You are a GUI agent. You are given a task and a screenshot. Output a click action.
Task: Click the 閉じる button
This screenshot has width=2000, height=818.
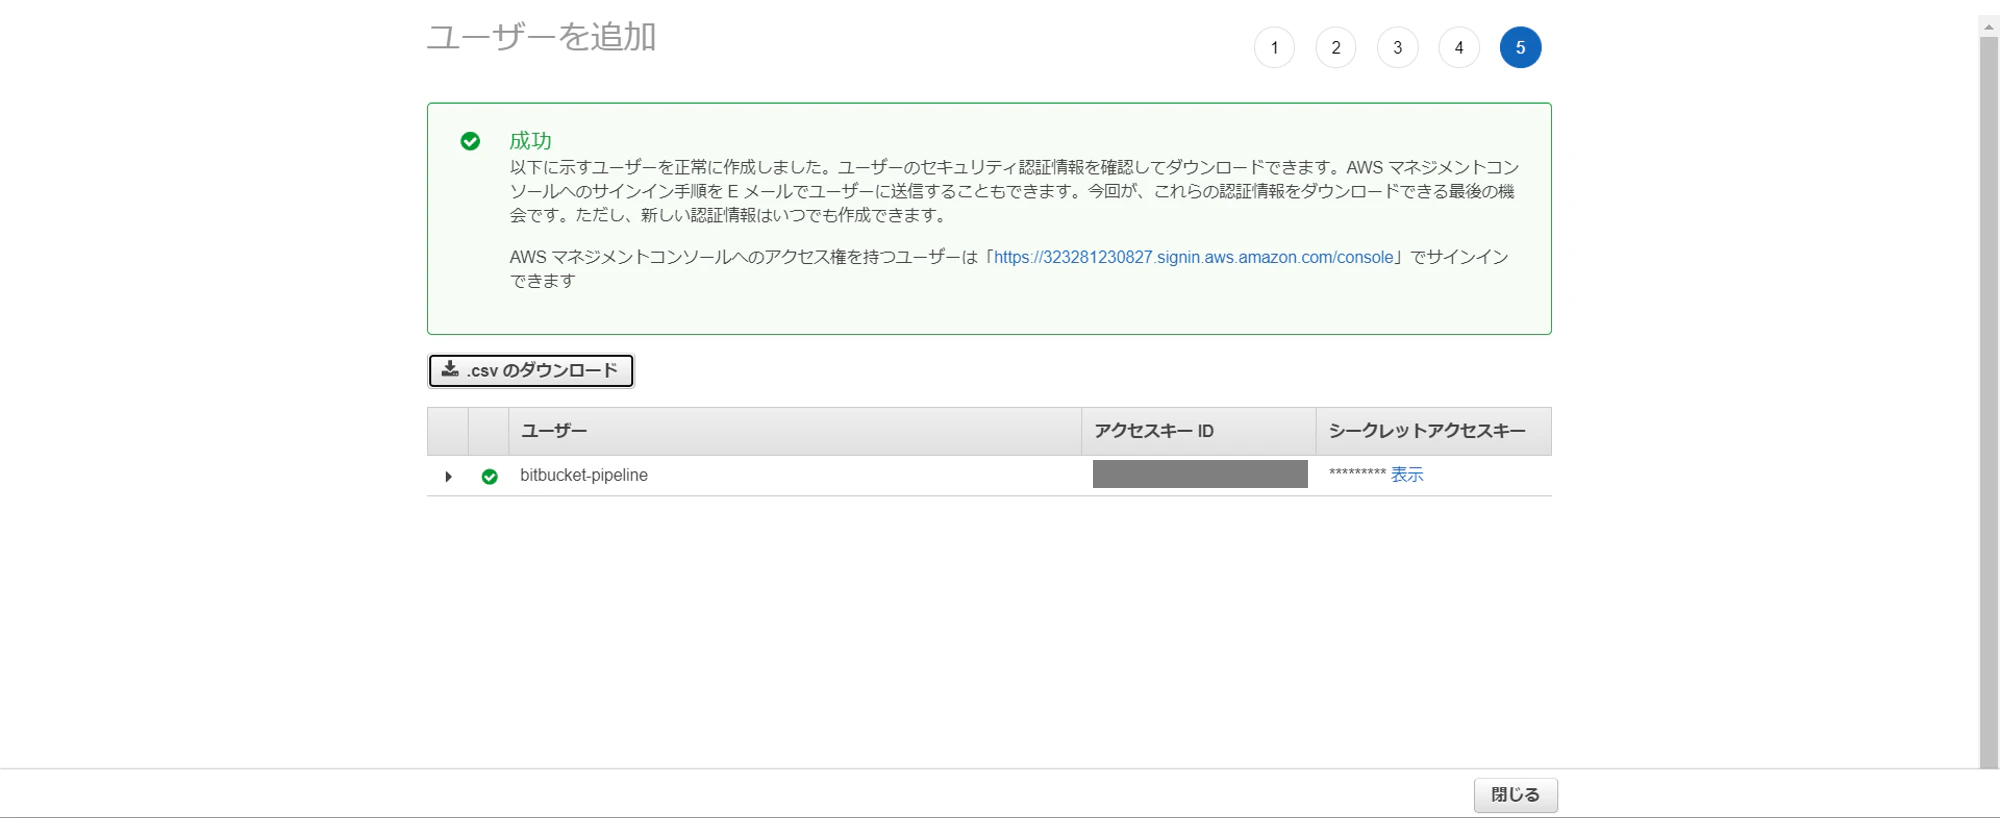pos(1515,795)
